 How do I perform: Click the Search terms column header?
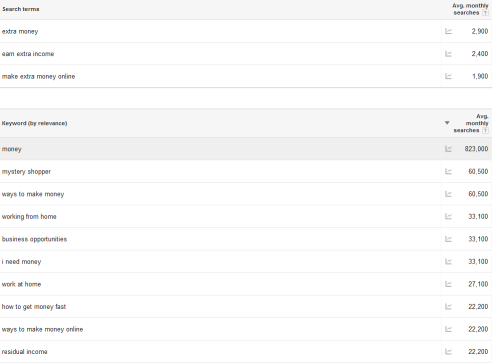click(21, 9)
